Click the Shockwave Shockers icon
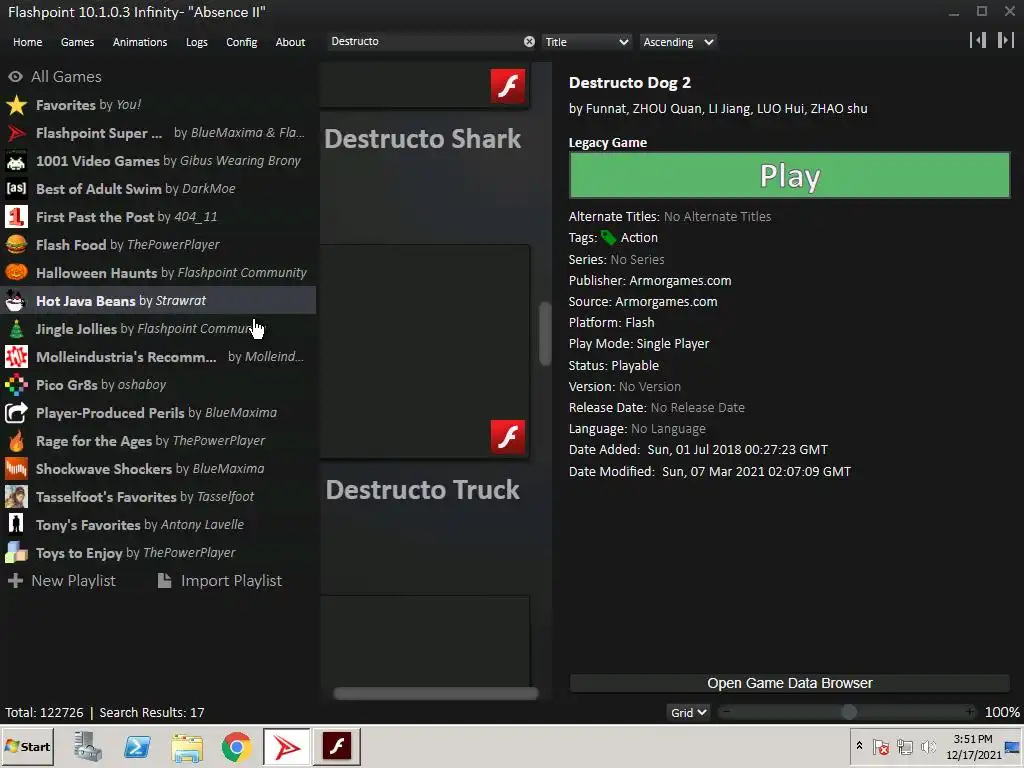This screenshot has width=1024, height=768. coord(16,469)
